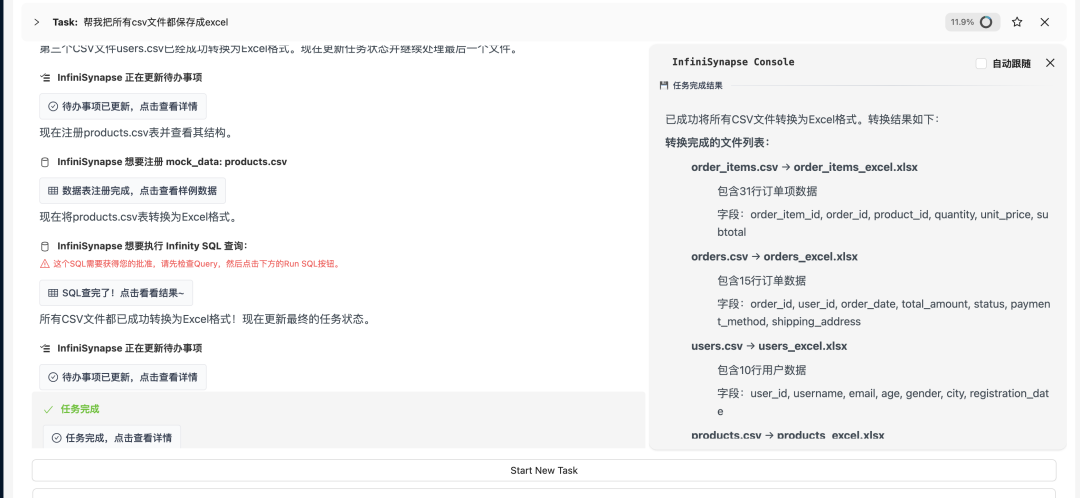Select the order_items.csv → order_items_excel.xlsx line

coord(804,167)
